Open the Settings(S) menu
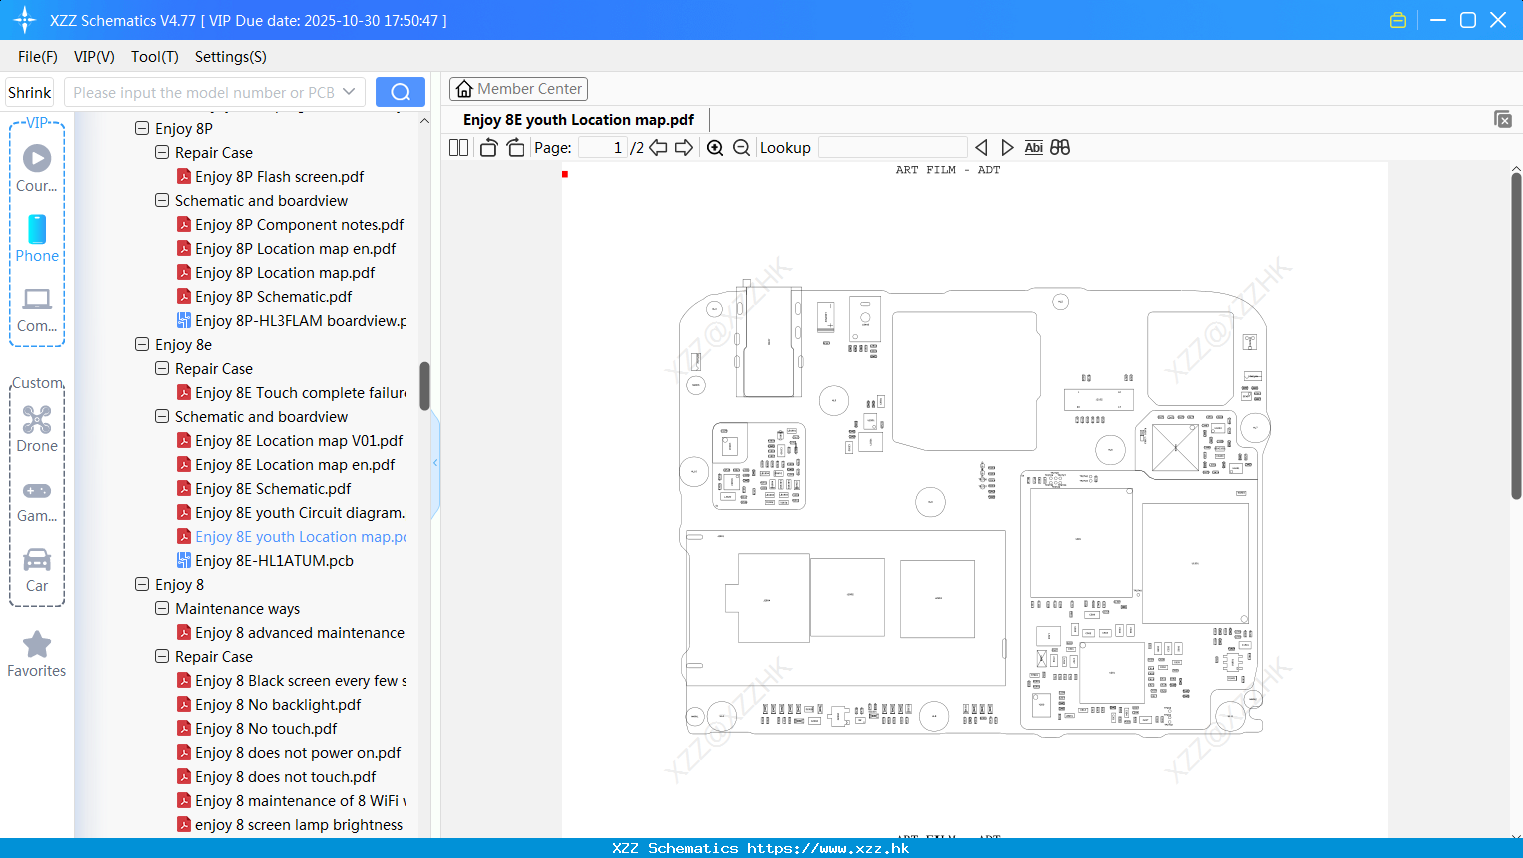 (230, 56)
